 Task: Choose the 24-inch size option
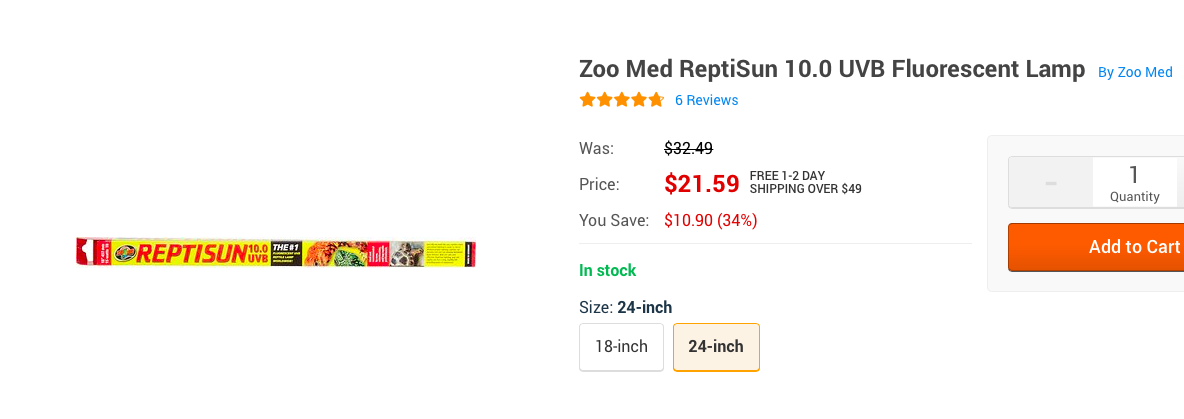[716, 347]
